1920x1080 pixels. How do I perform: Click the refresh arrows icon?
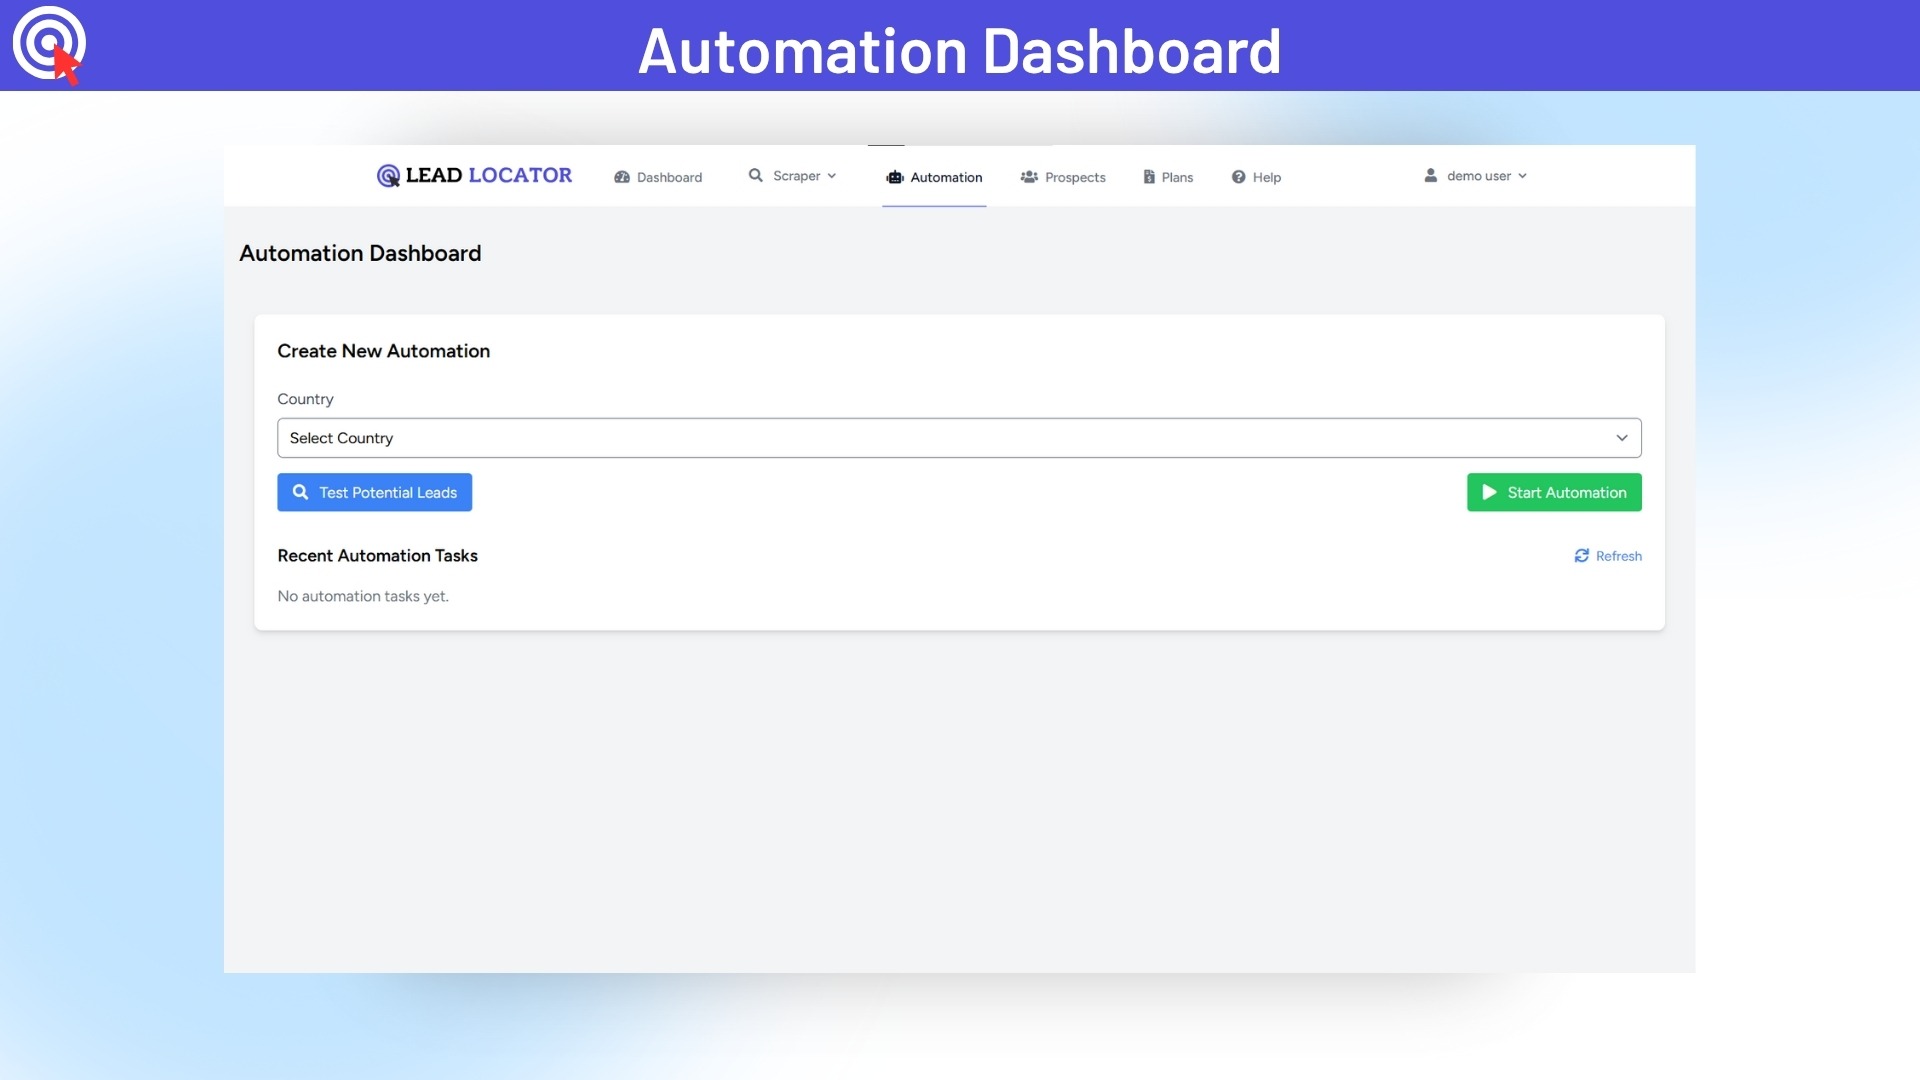tap(1582, 556)
